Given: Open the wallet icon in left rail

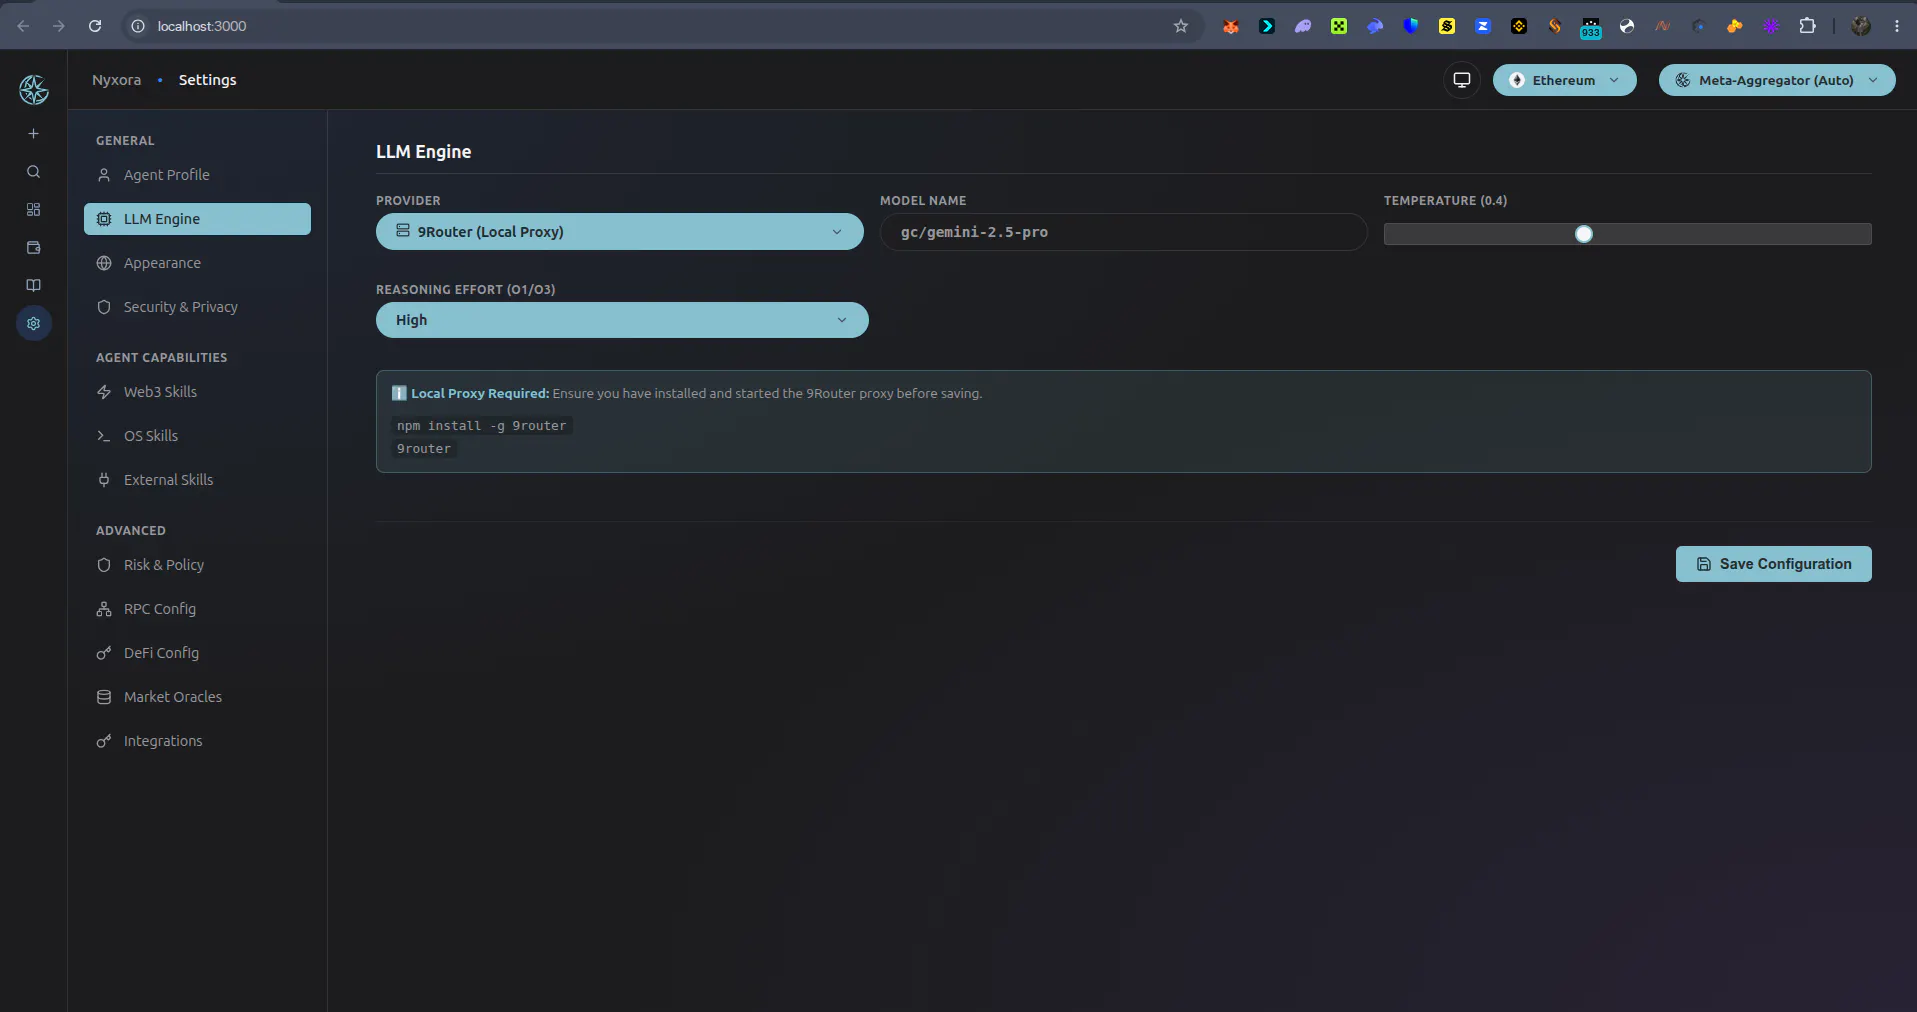Looking at the screenshot, I should point(33,248).
